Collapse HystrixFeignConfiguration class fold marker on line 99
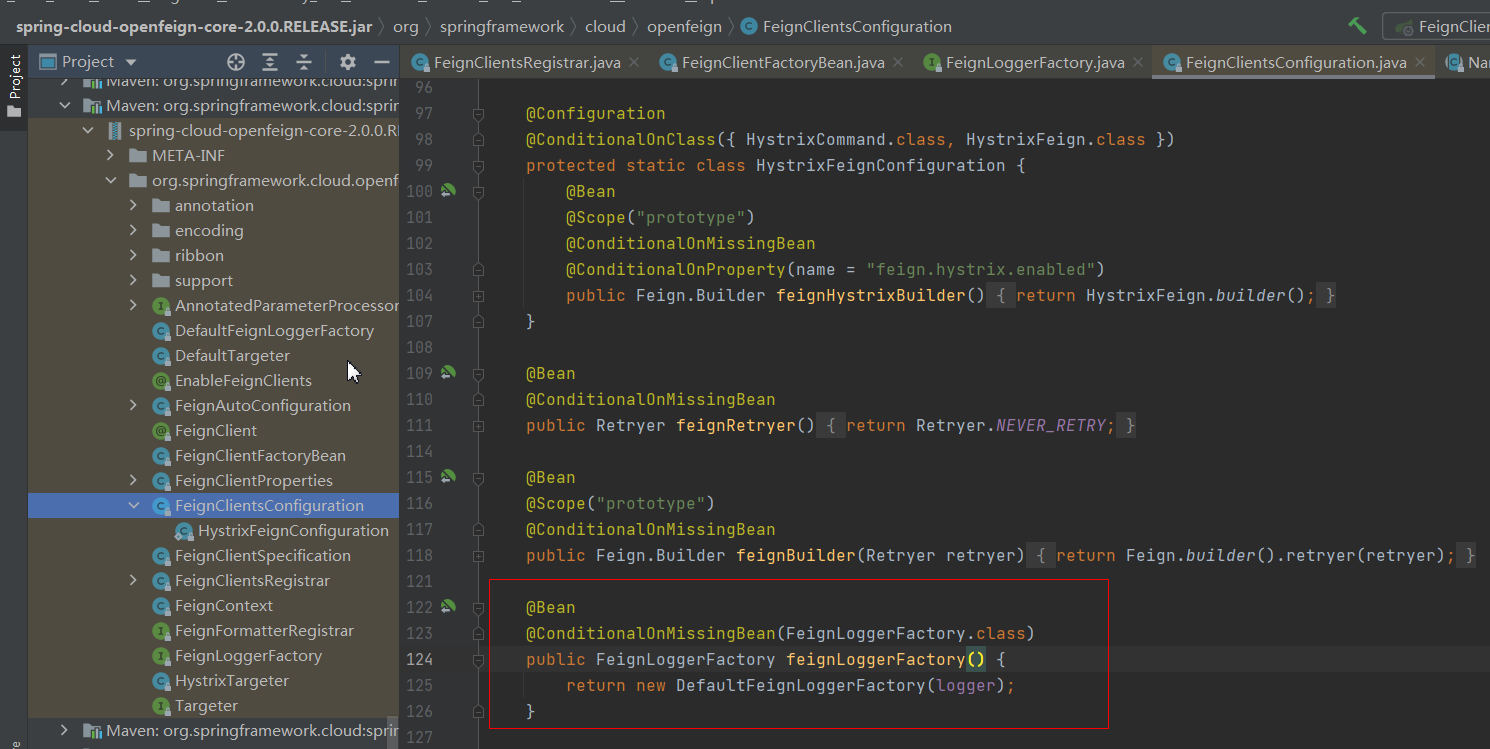The height and width of the screenshot is (749, 1490). click(x=478, y=165)
